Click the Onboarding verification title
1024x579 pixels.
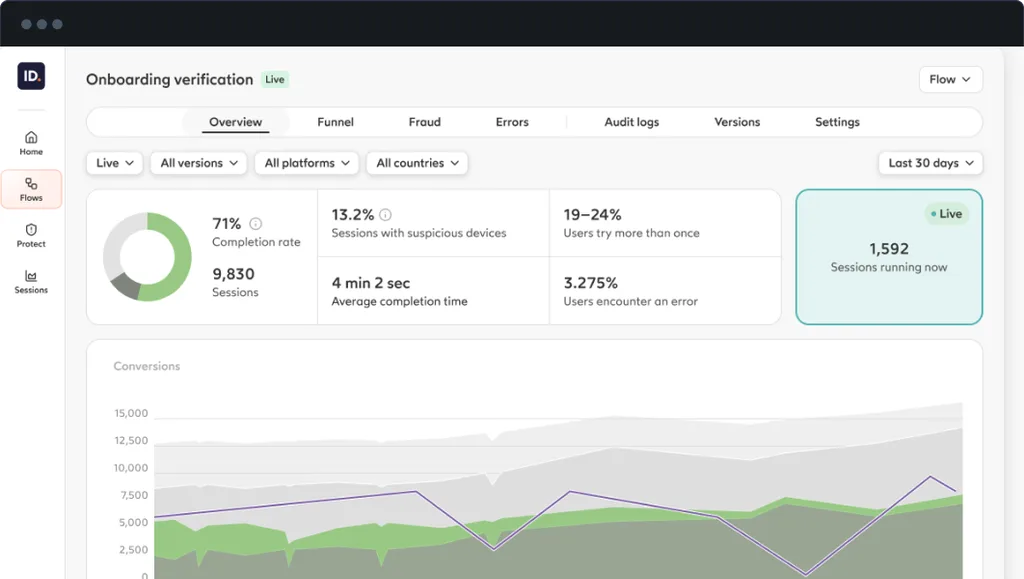coord(169,80)
